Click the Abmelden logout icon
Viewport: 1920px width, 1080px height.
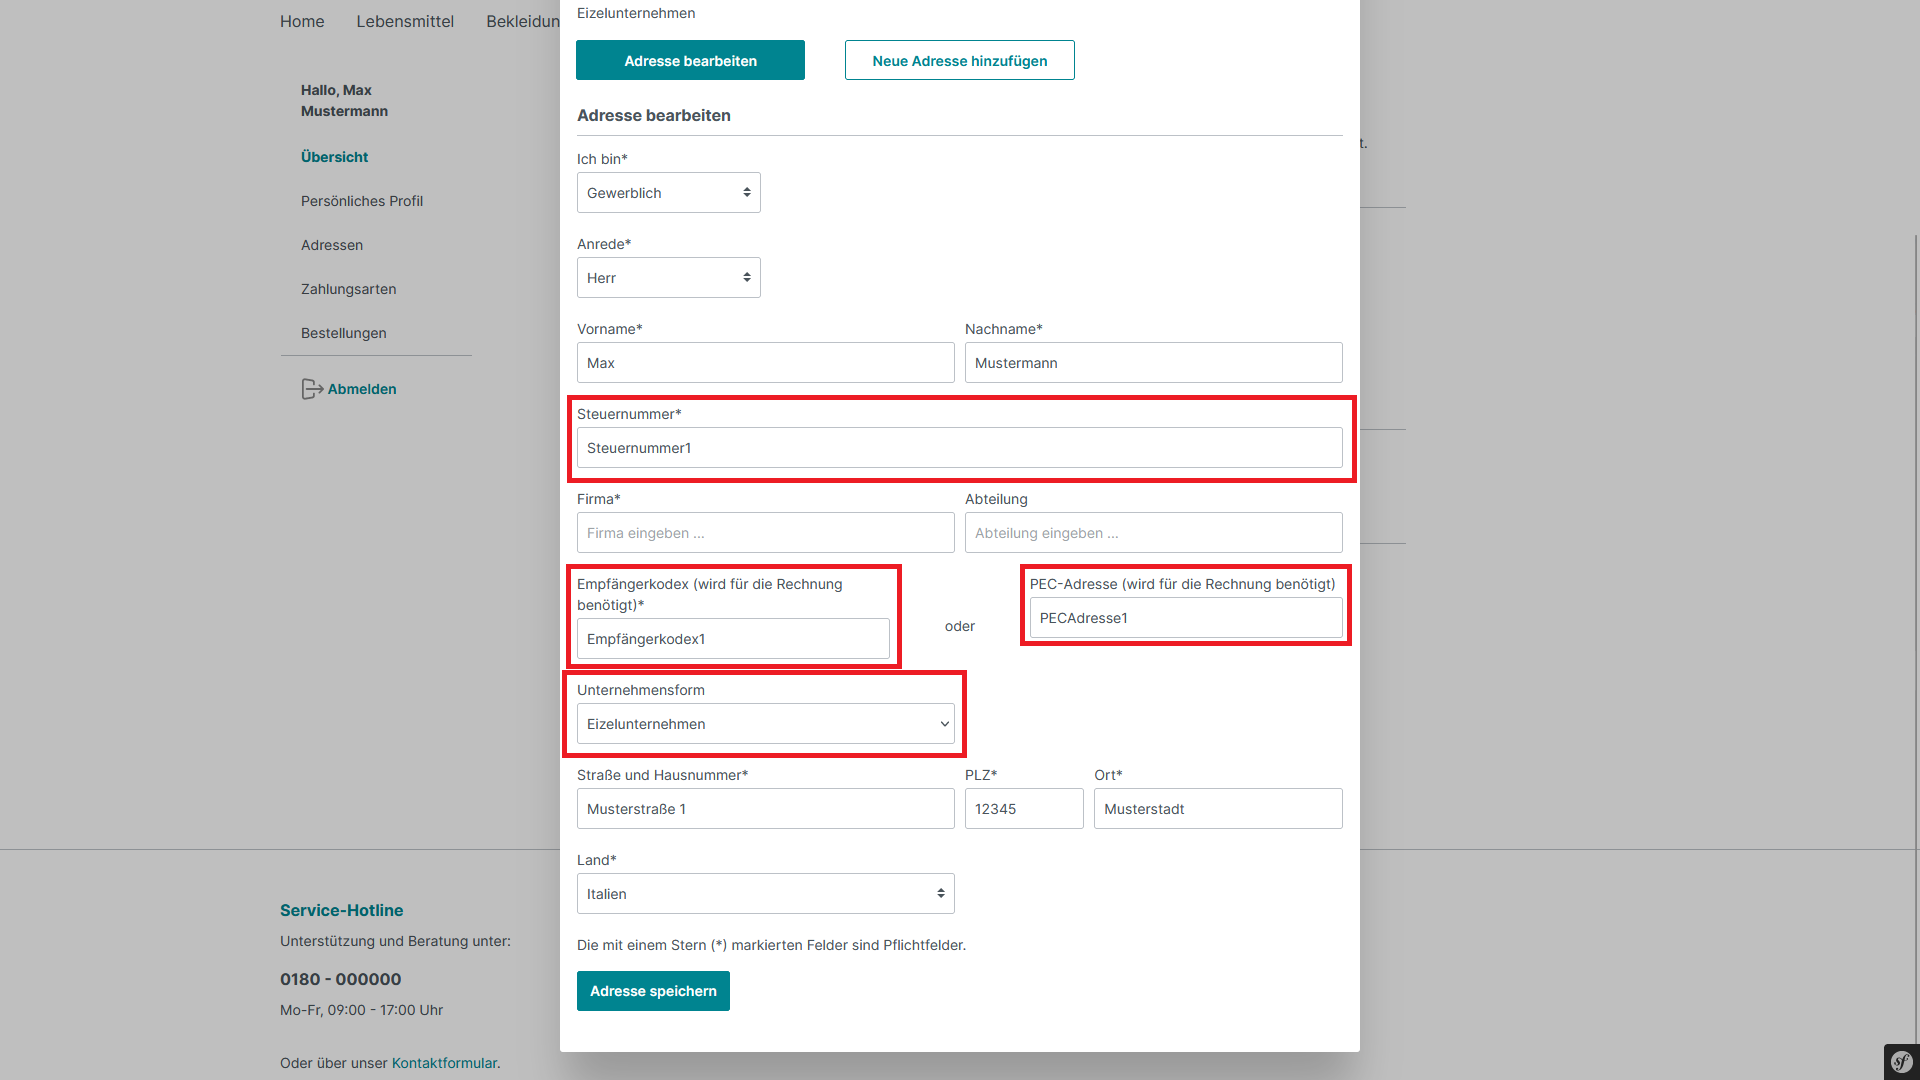point(312,389)
